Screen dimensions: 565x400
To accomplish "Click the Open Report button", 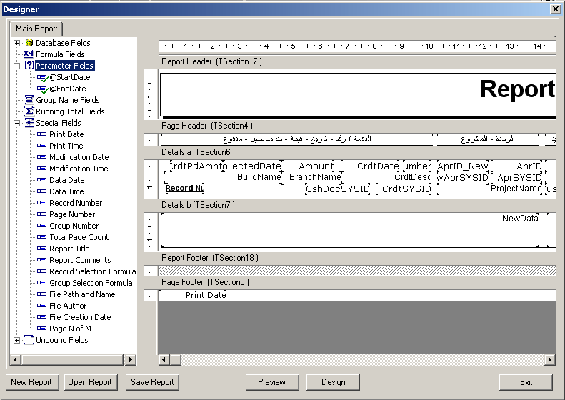I will 91,382.
